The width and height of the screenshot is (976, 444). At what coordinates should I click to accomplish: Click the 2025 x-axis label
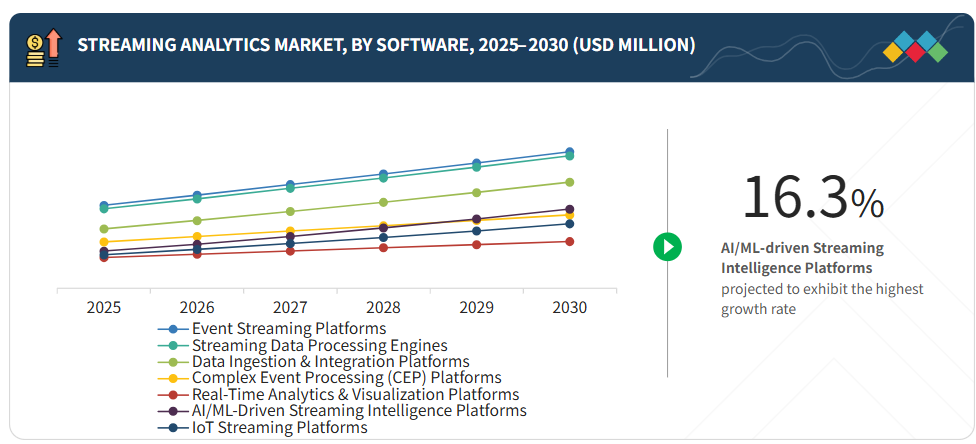(x=104, y=307)
